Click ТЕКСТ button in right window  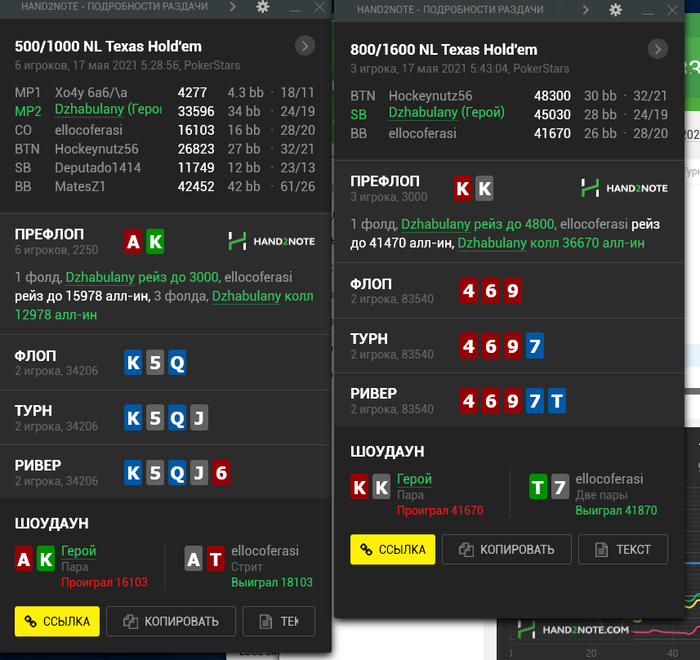[x=623, y=549]
